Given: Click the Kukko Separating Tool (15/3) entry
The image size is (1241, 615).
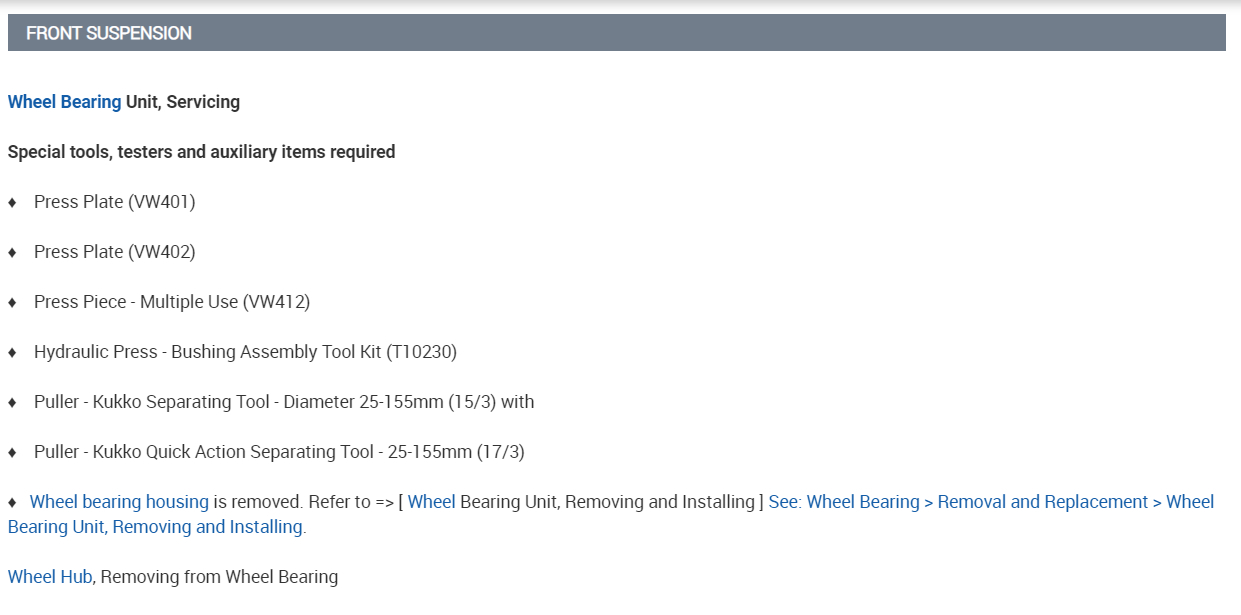Looking at the screenshot, I should pyautogui.click(x=284, y=402).
